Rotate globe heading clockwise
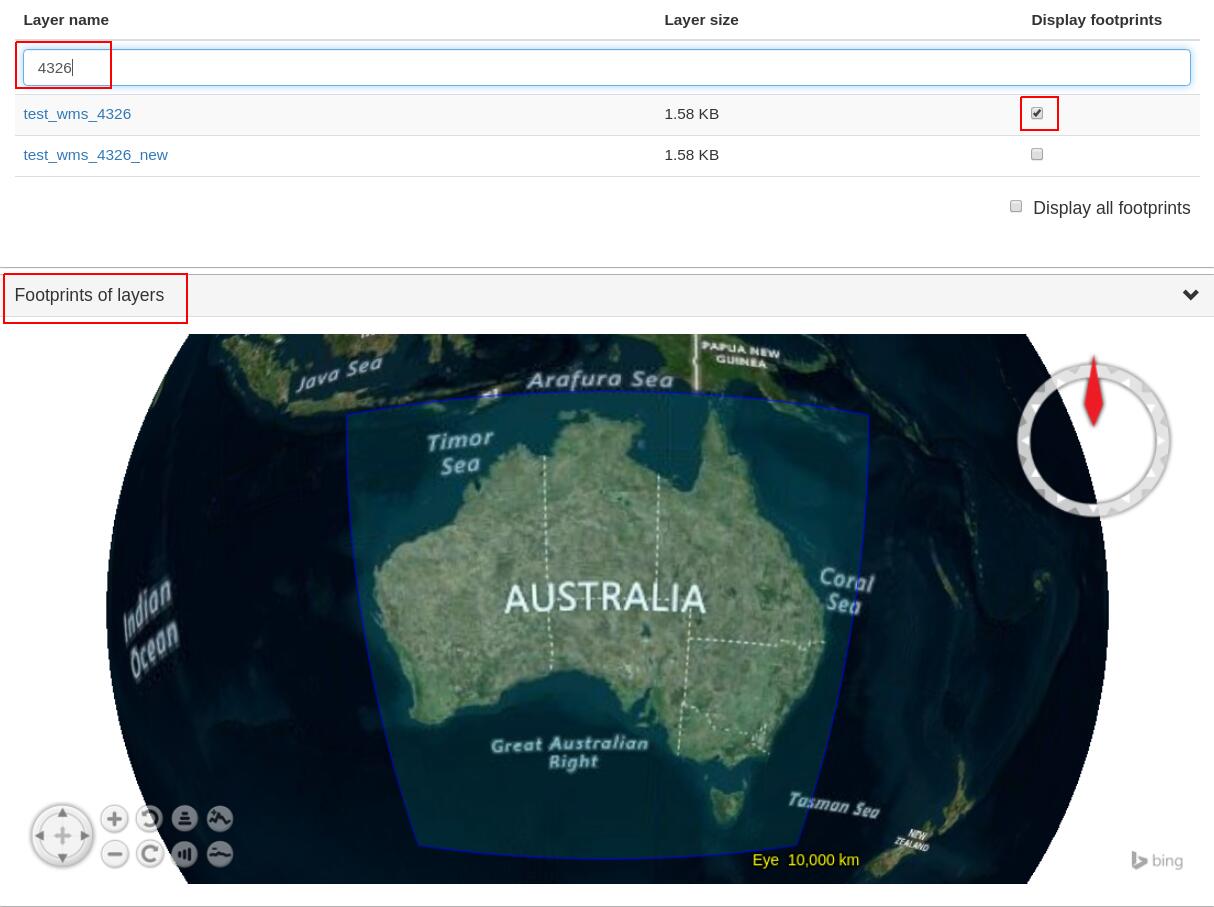 [x=150, y=854]
